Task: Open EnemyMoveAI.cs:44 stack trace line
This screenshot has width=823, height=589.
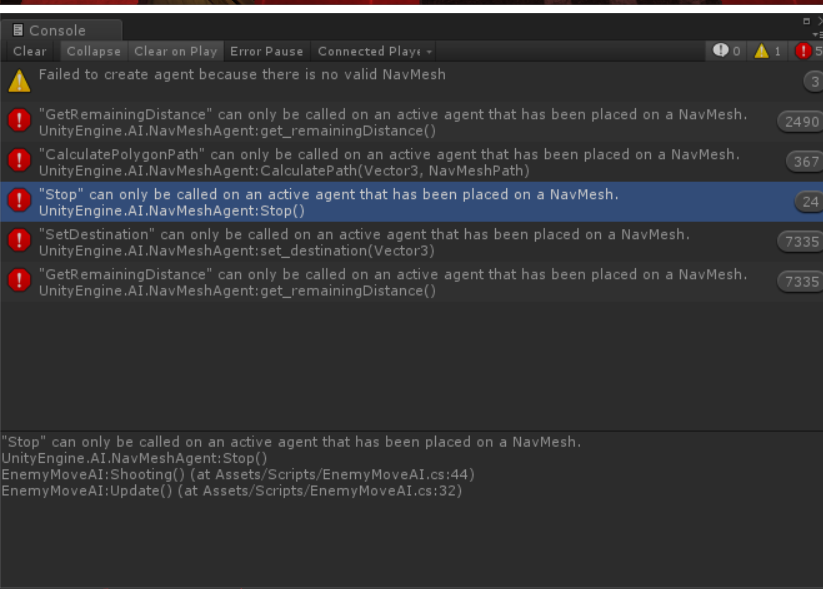Action: (238, 475)
